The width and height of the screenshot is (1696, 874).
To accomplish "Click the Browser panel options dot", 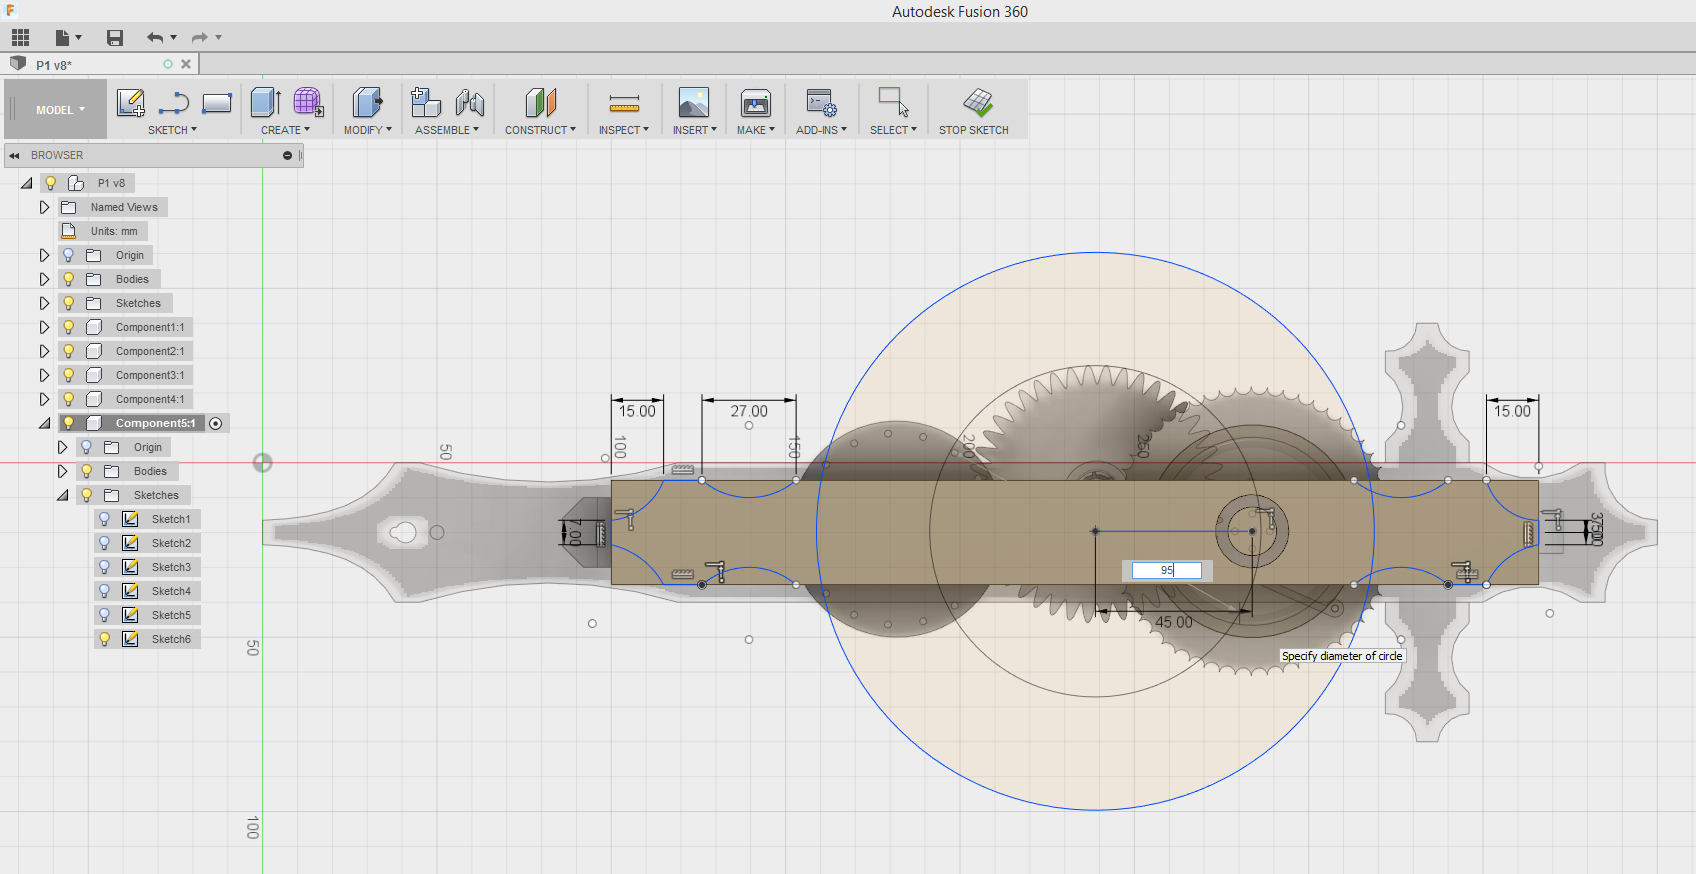I will 287,156.
